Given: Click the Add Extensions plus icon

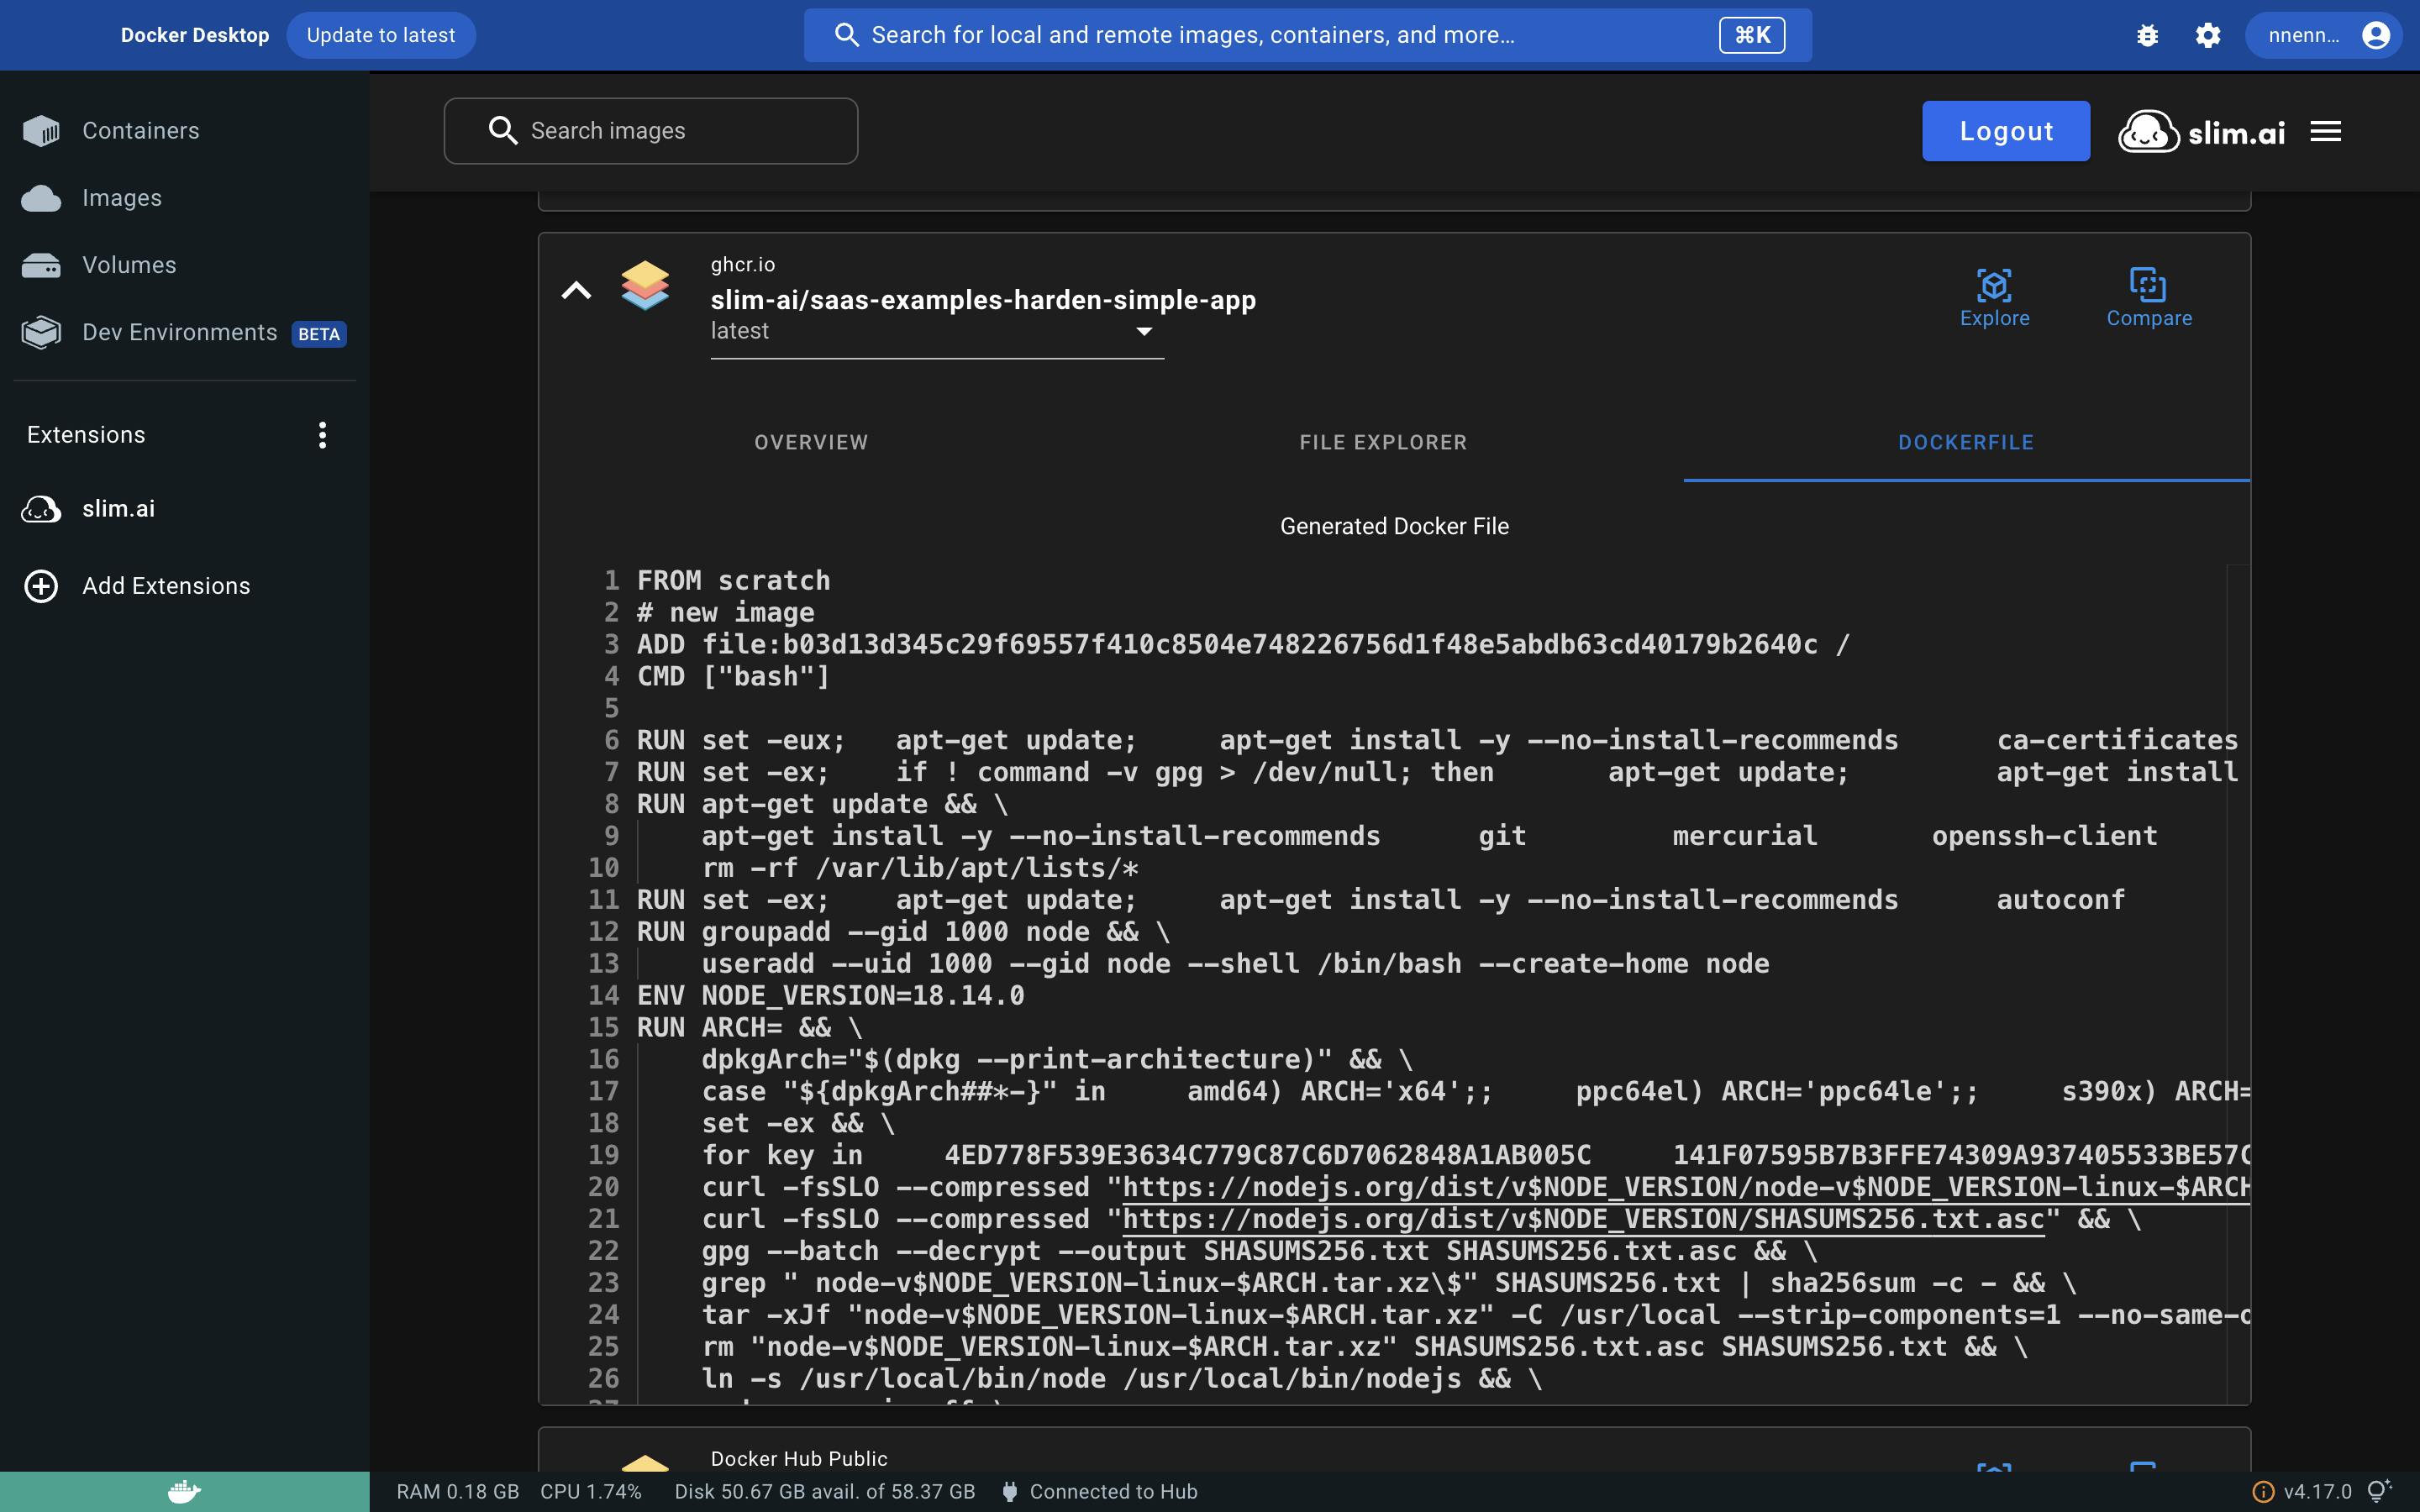Looking at the screenshot, I should click(41, 586).
